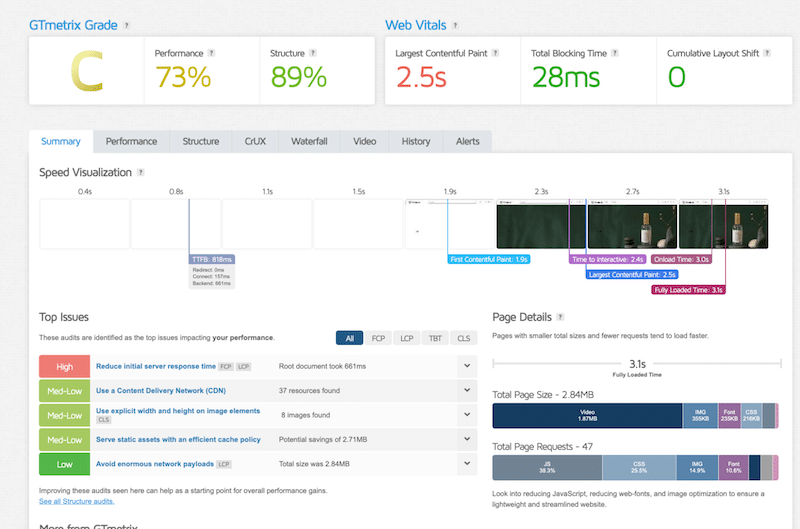Select the LCP audit filter
The image size is (800, 529).
[x=407, y=338]
